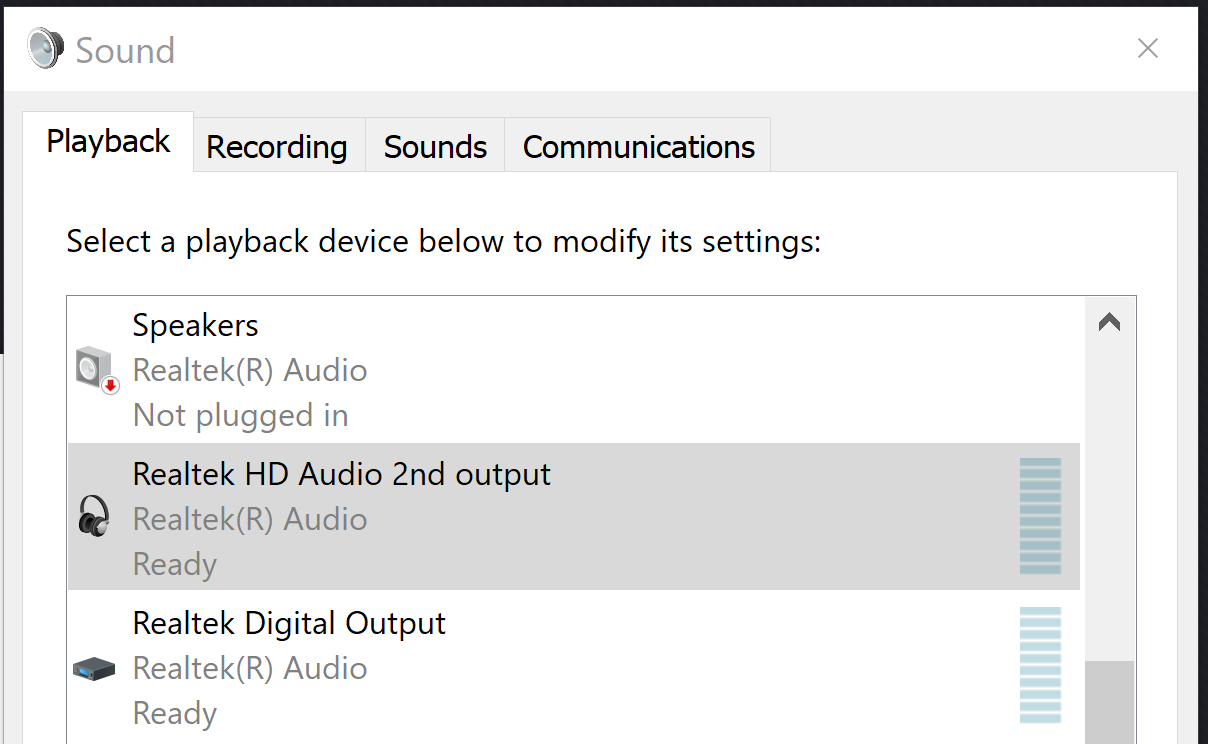The image size is (1208, 744).
Task: Go to the Sounds tab
Action: click(x=435, y=147)
